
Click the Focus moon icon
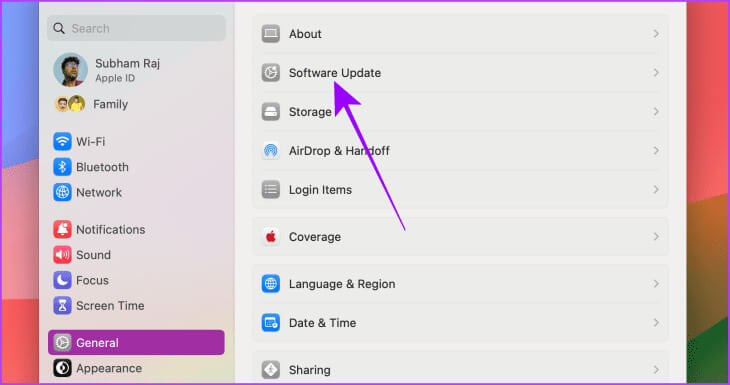point(62,280)
